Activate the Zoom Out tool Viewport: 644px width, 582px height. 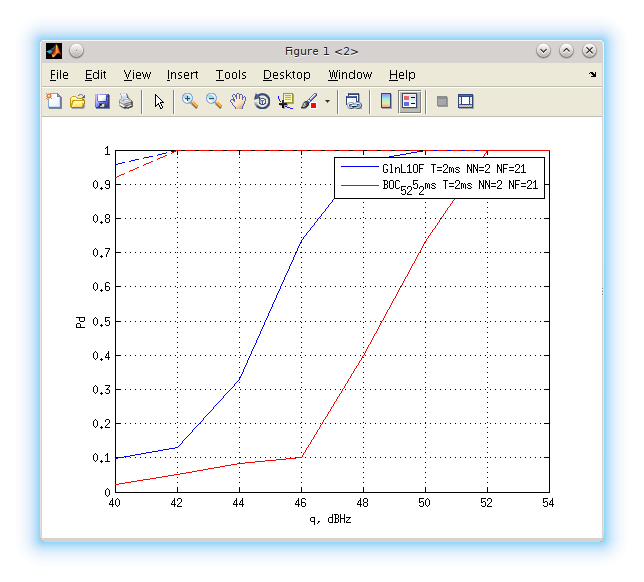click(214, 101)
